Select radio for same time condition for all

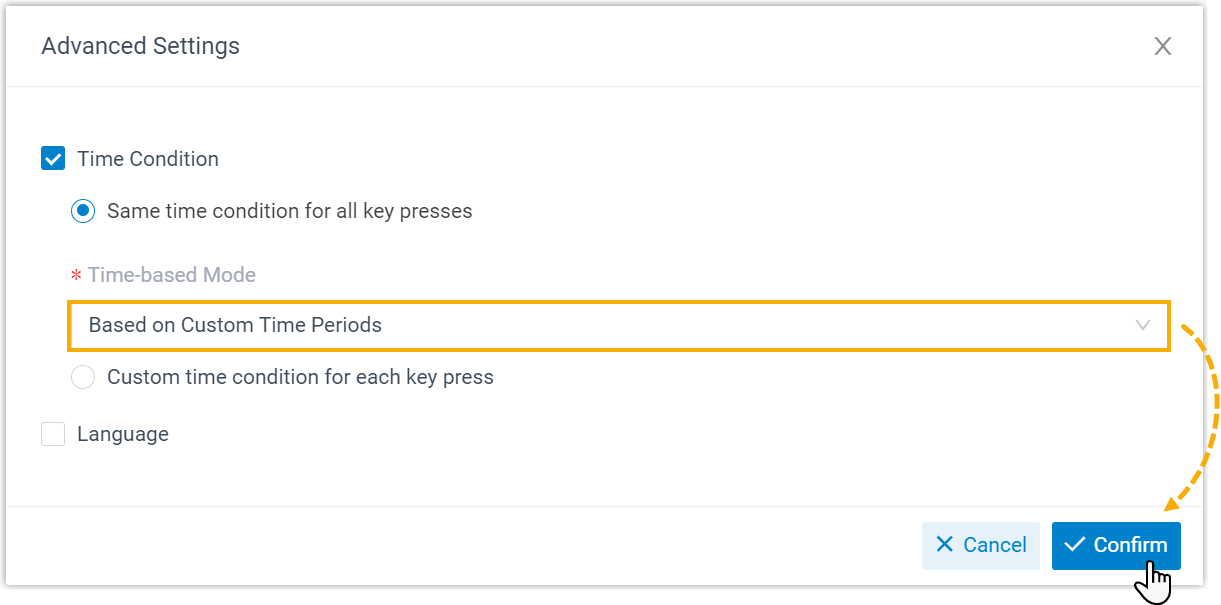point(83,211)
